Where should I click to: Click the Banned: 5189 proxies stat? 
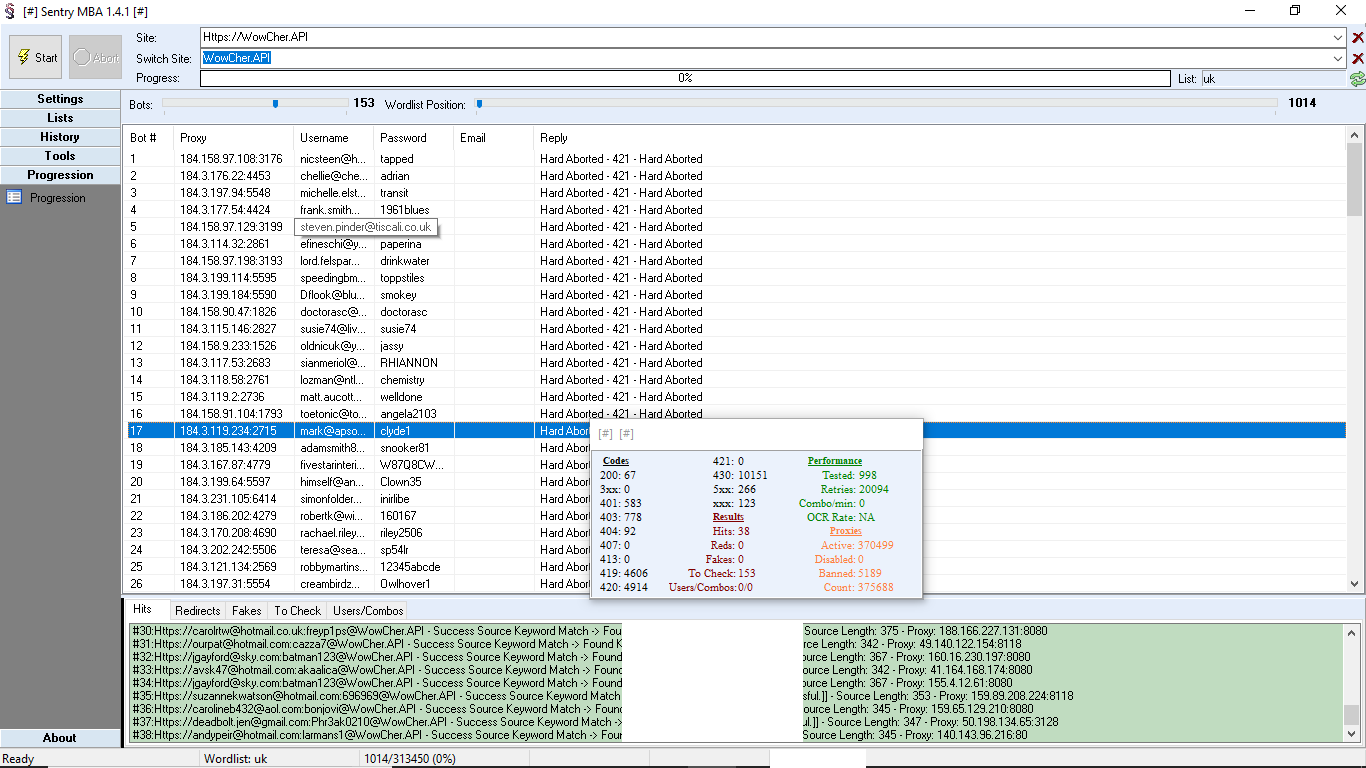click(x=849, y=573)
